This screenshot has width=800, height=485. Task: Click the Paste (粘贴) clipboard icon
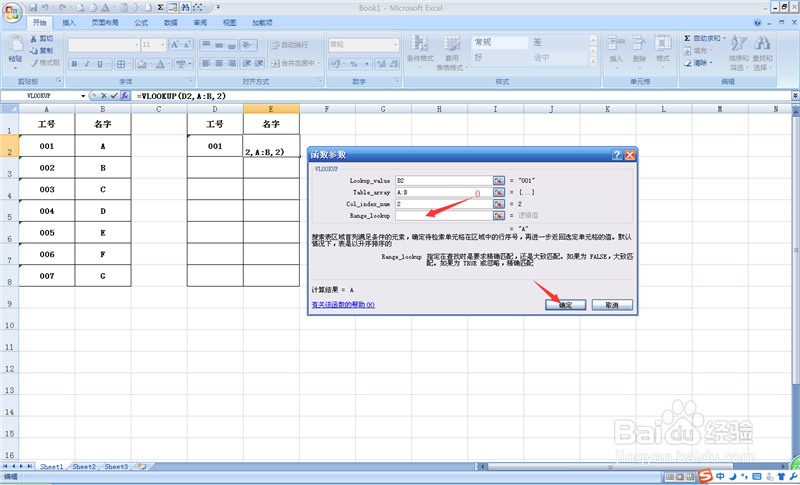(x=15, y=45)
